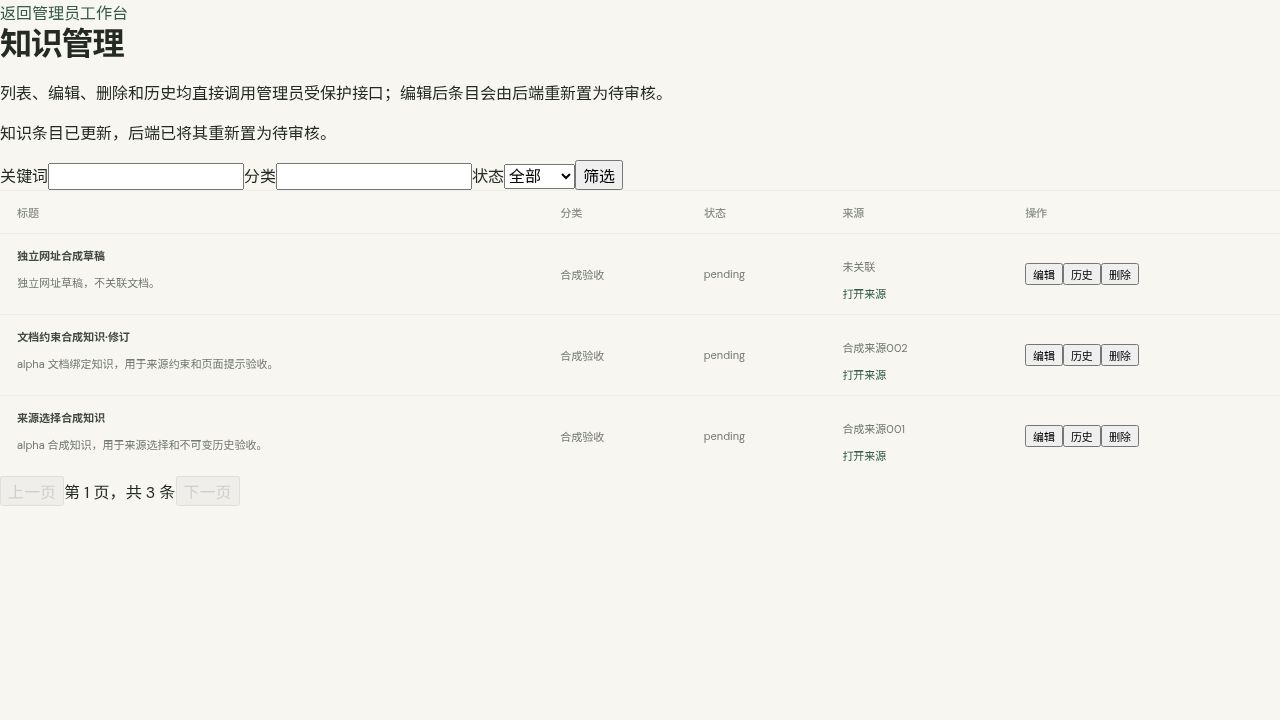Click description starting alpha 合成知识

[142, 445]
